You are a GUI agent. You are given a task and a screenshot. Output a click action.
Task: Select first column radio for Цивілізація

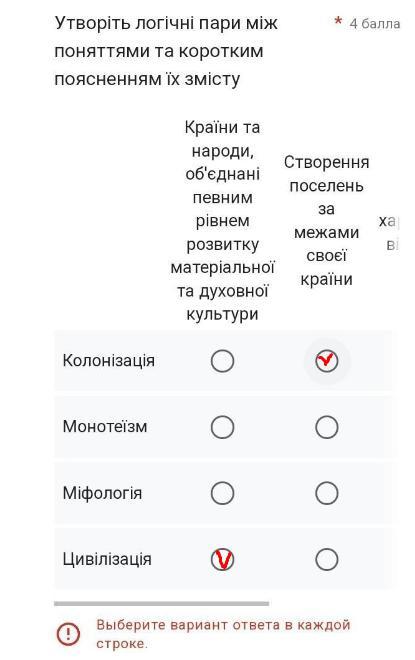pyautogui.click(x=222, y=559)
